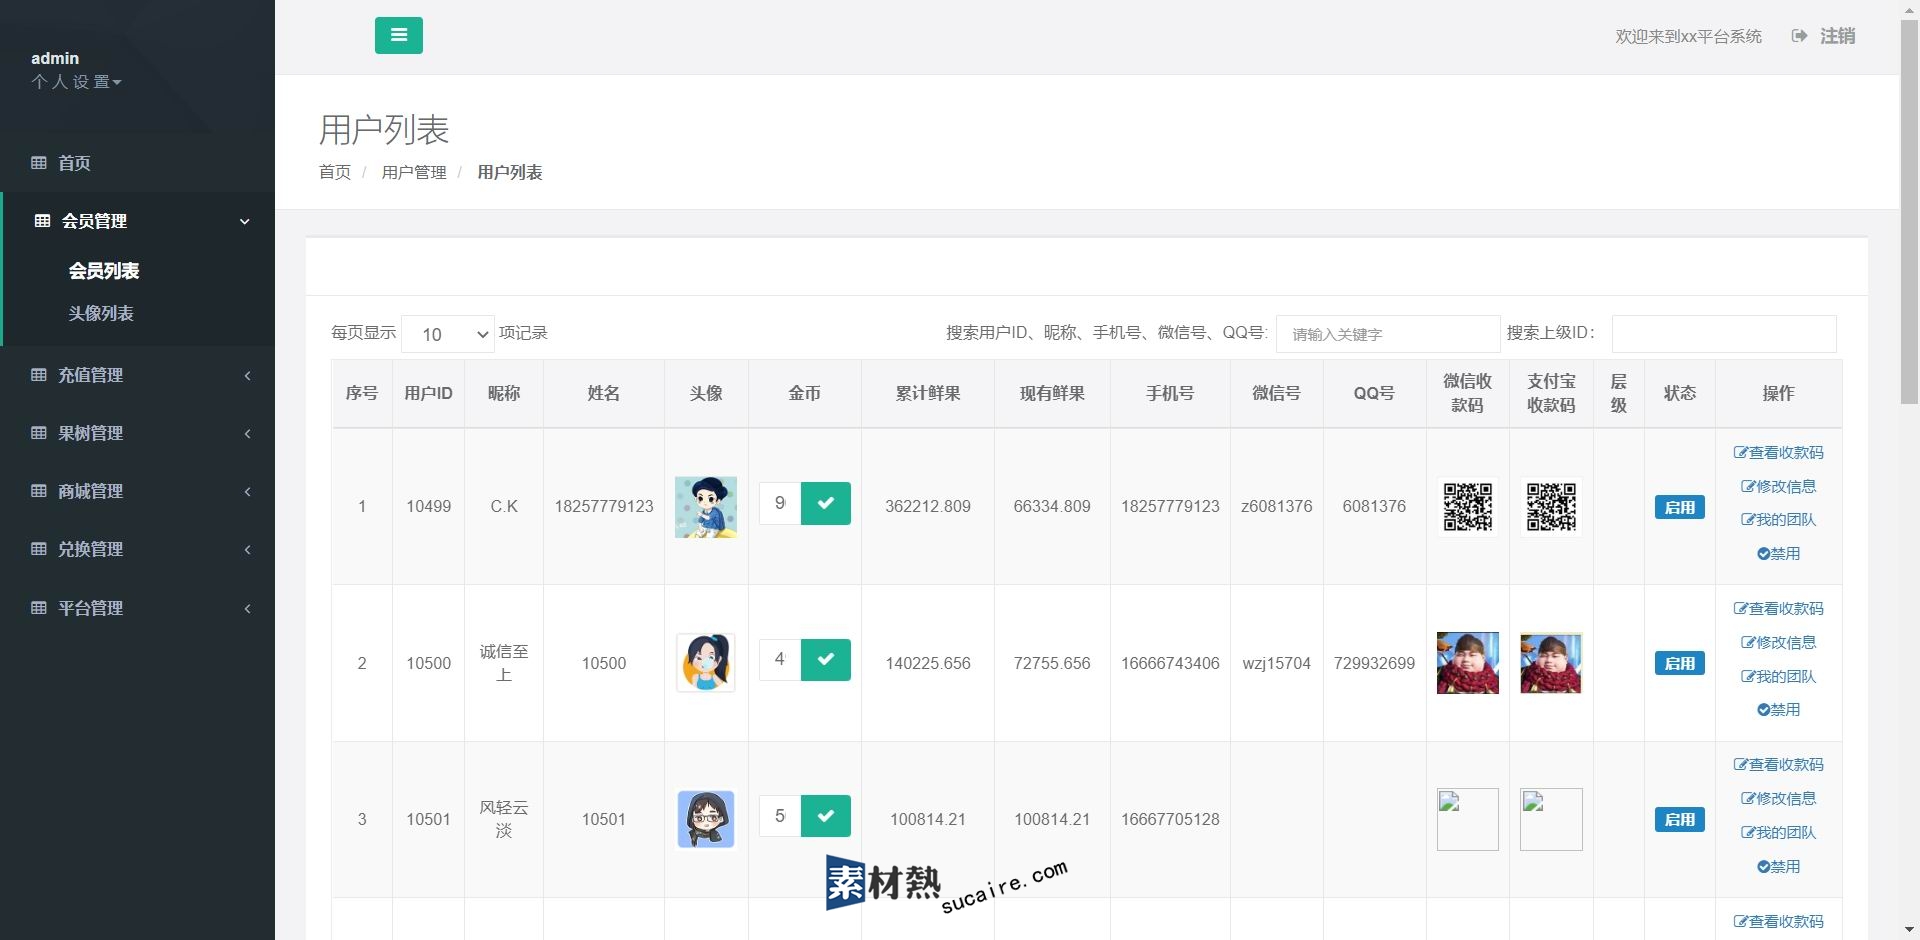Confirm coin change for user 10501
This screenshot has width=1920, height=940.
825,816
